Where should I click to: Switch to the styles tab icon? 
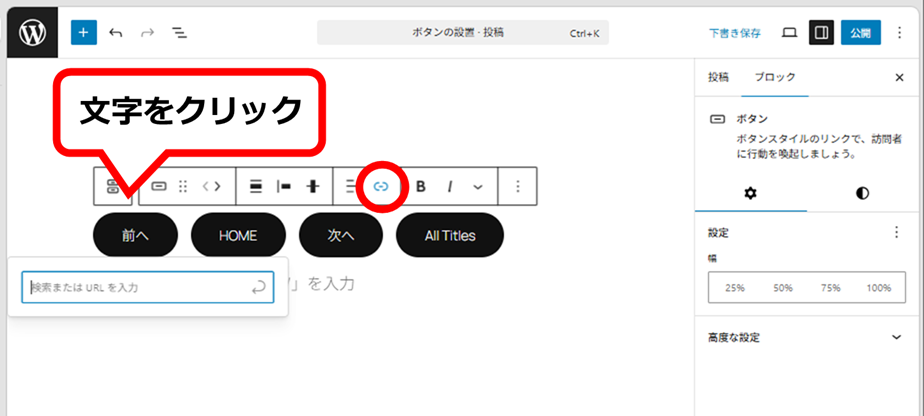pos(862,193)
